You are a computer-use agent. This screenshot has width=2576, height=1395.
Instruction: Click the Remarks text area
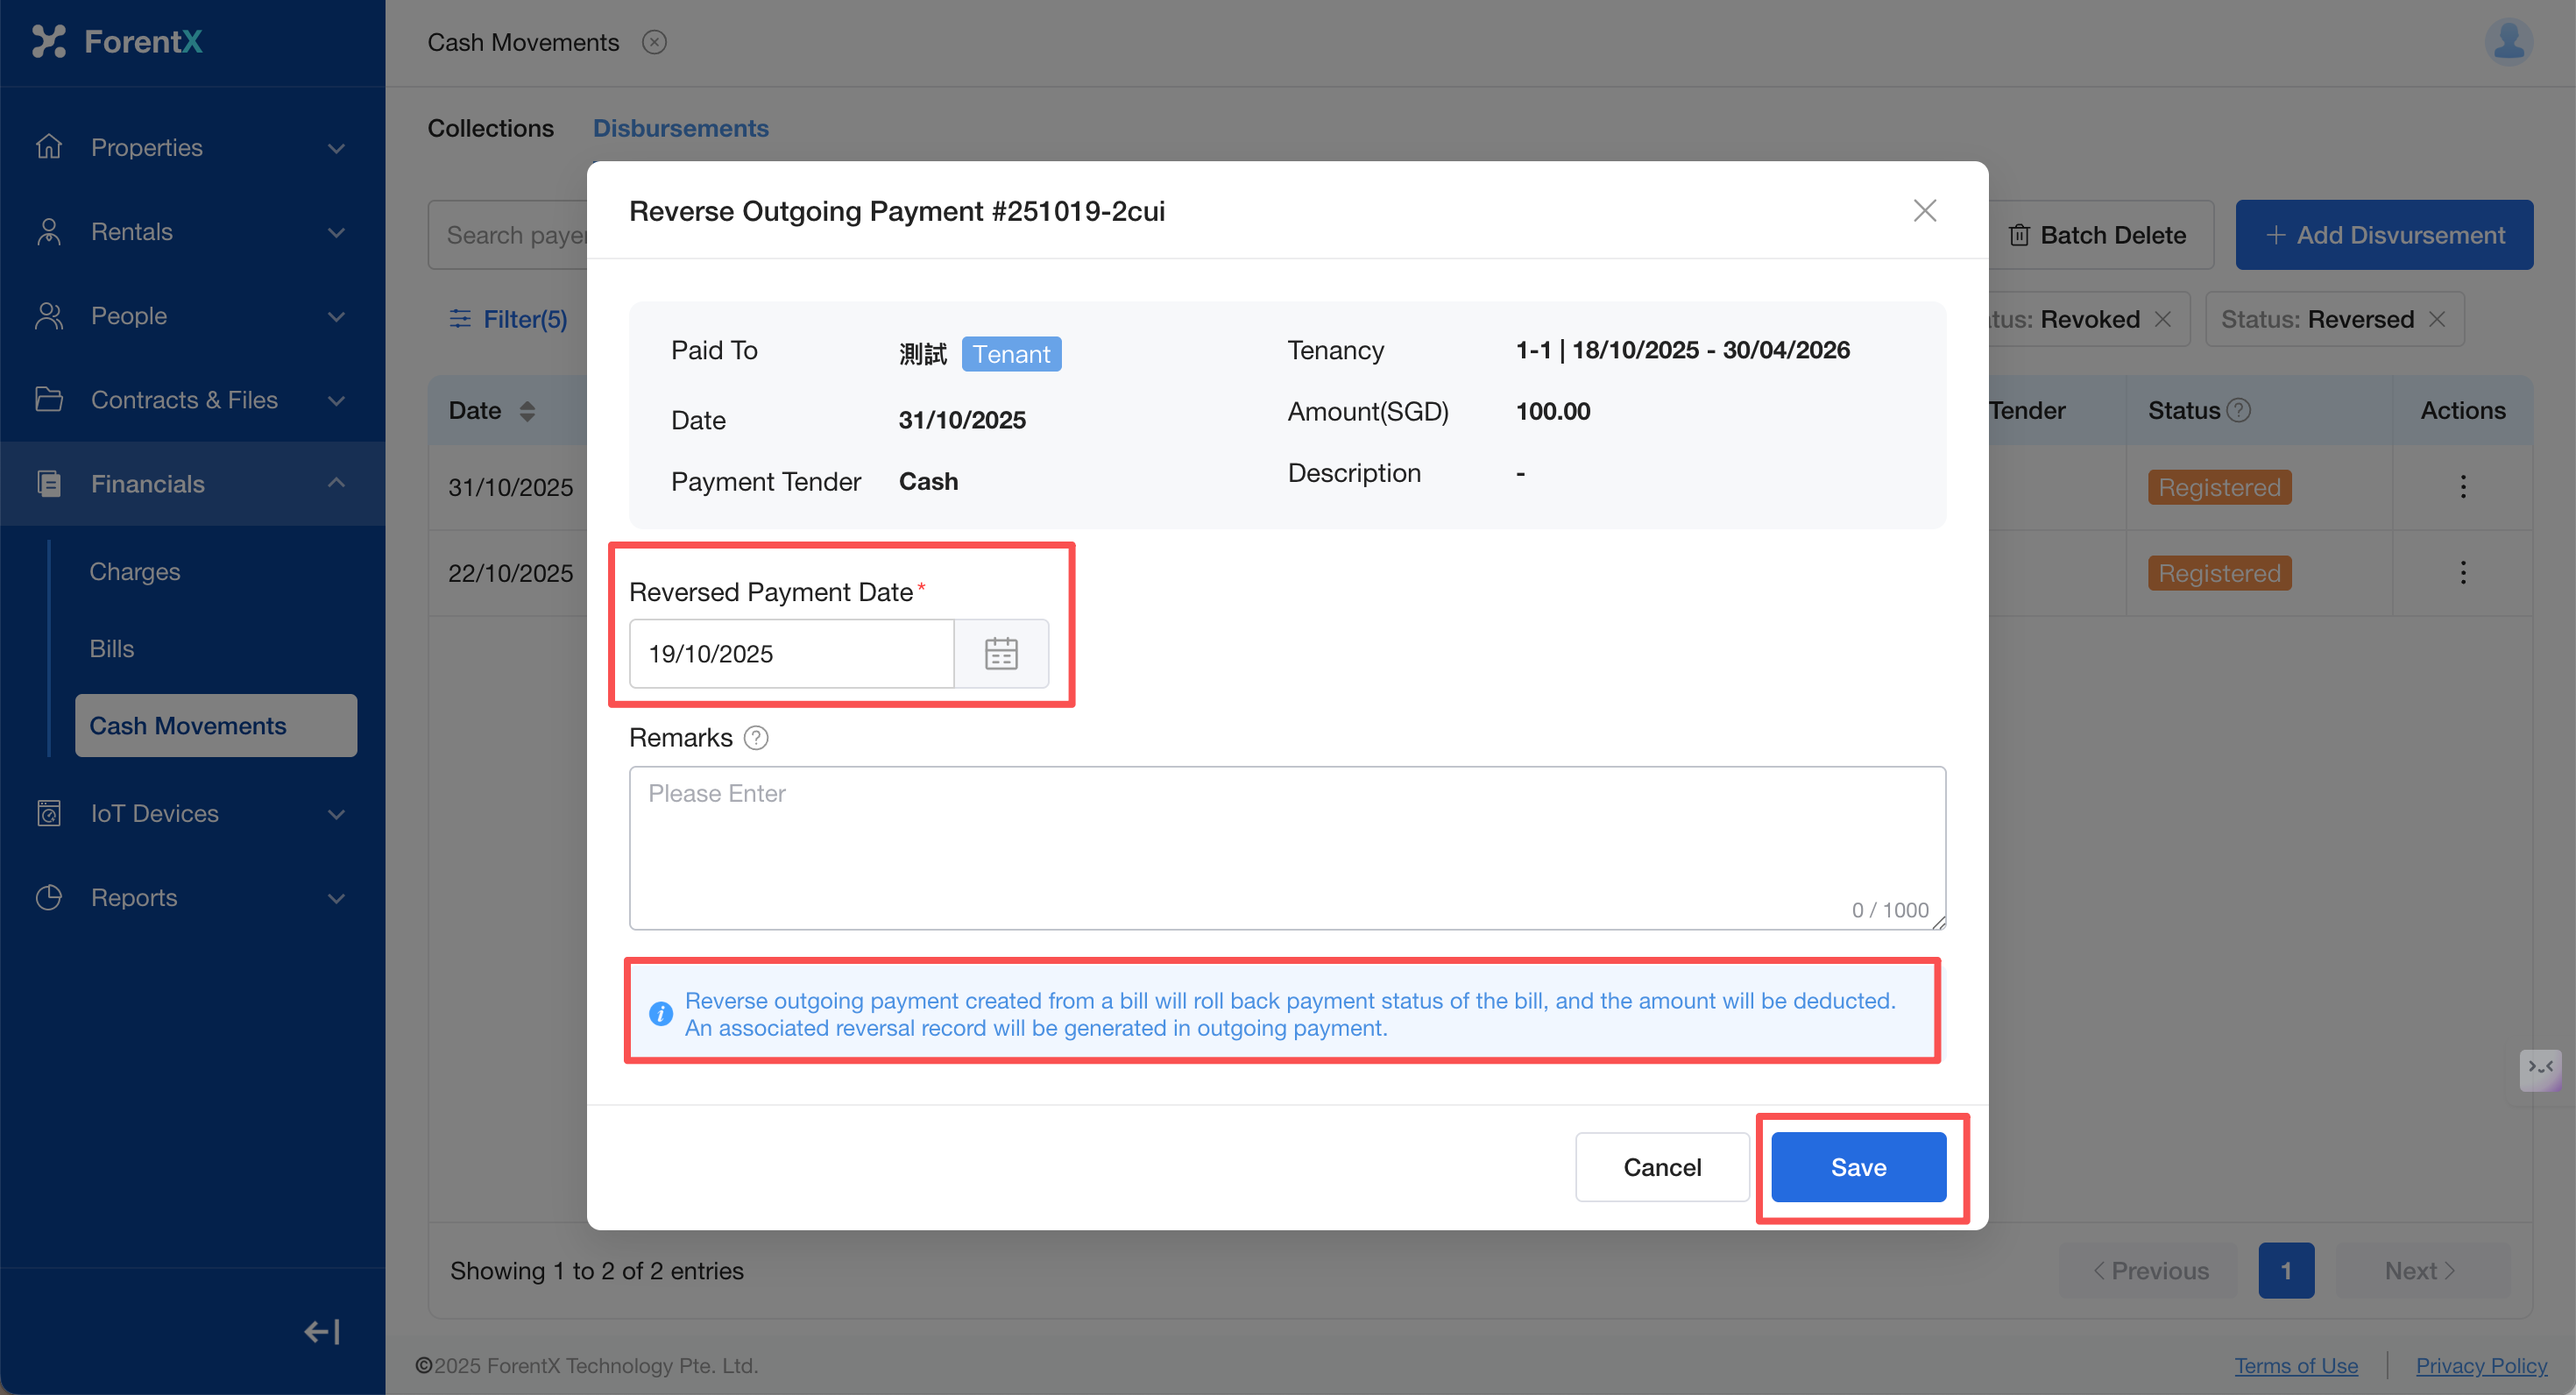click(x=1286, y=847)
